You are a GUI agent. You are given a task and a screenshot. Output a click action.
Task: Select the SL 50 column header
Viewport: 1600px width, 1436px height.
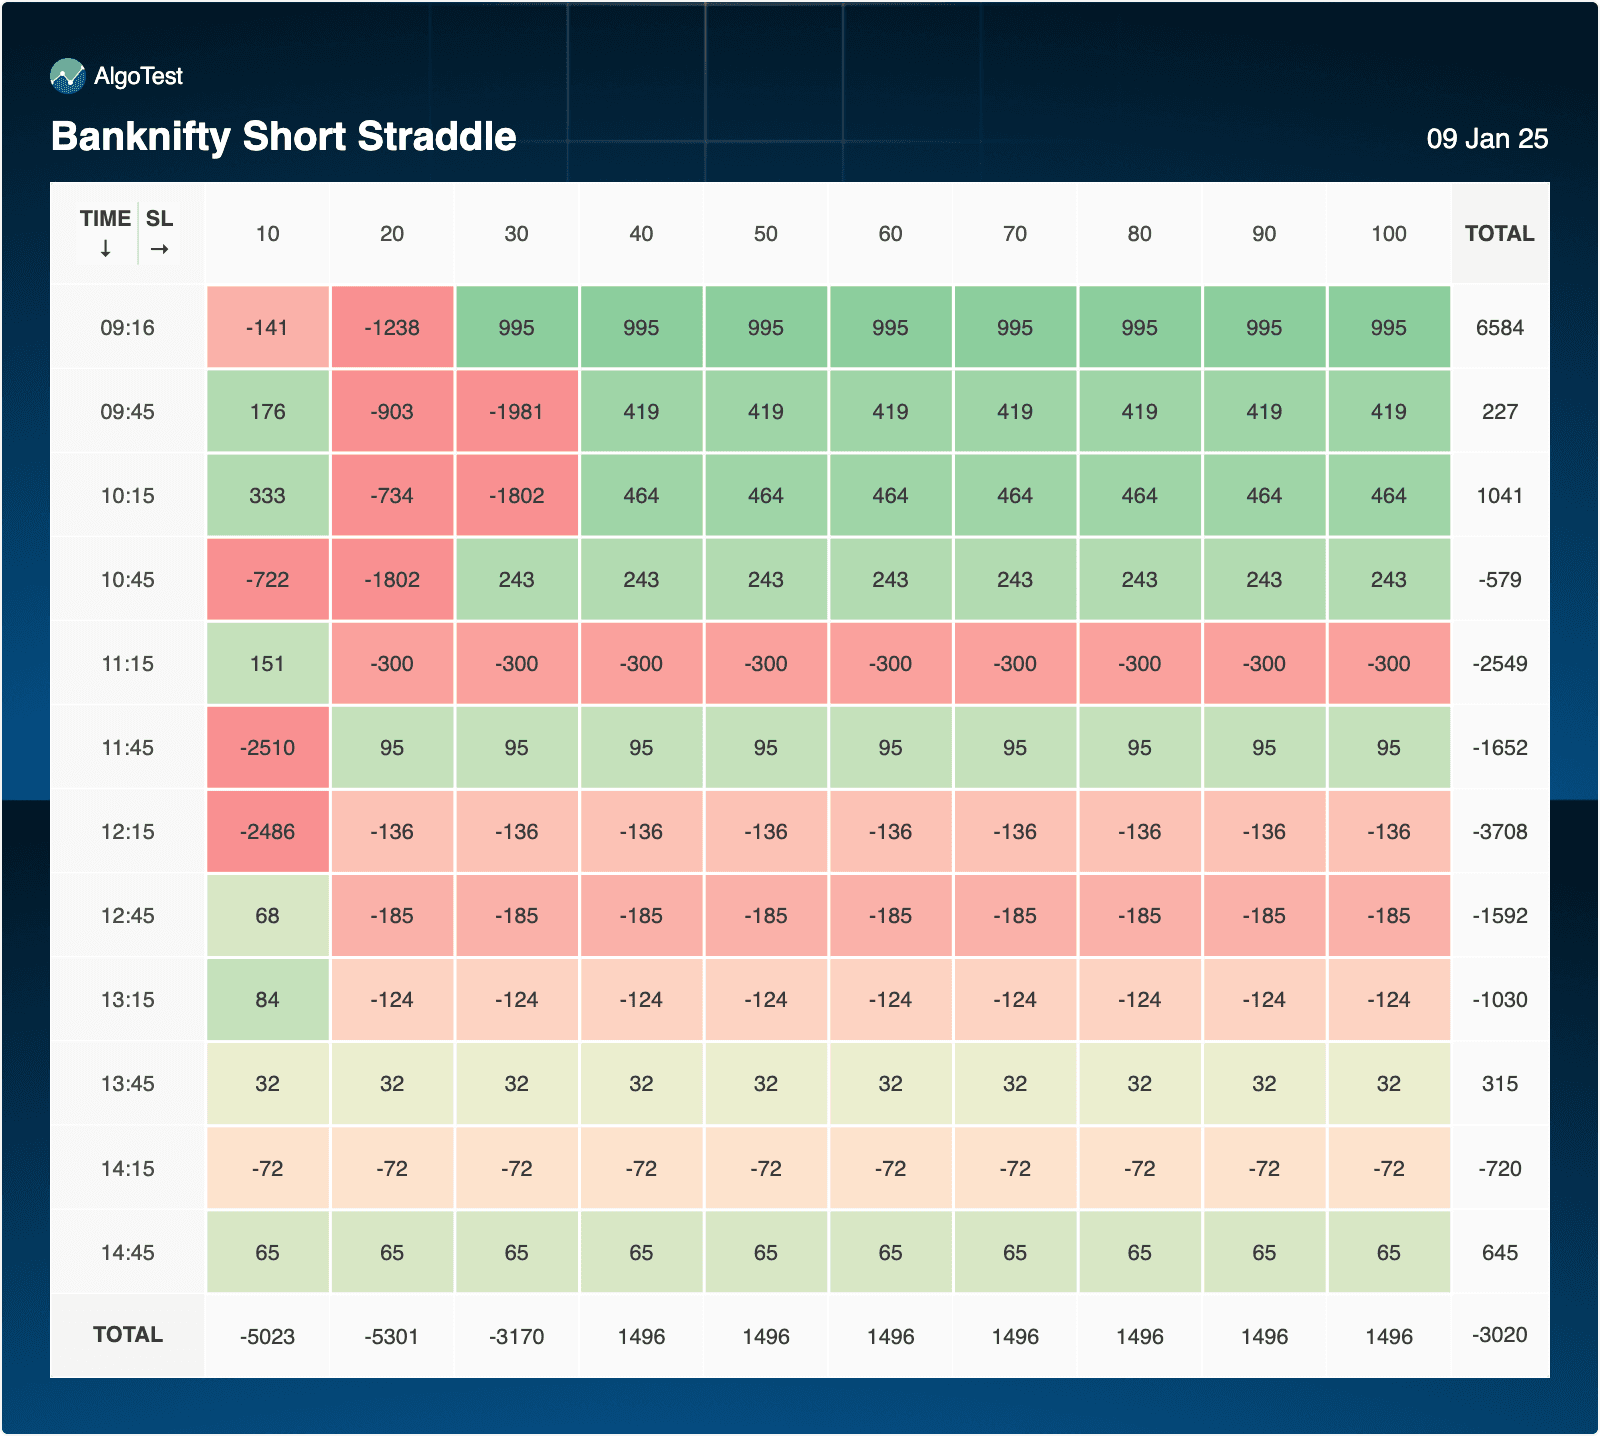pos(765,234)
